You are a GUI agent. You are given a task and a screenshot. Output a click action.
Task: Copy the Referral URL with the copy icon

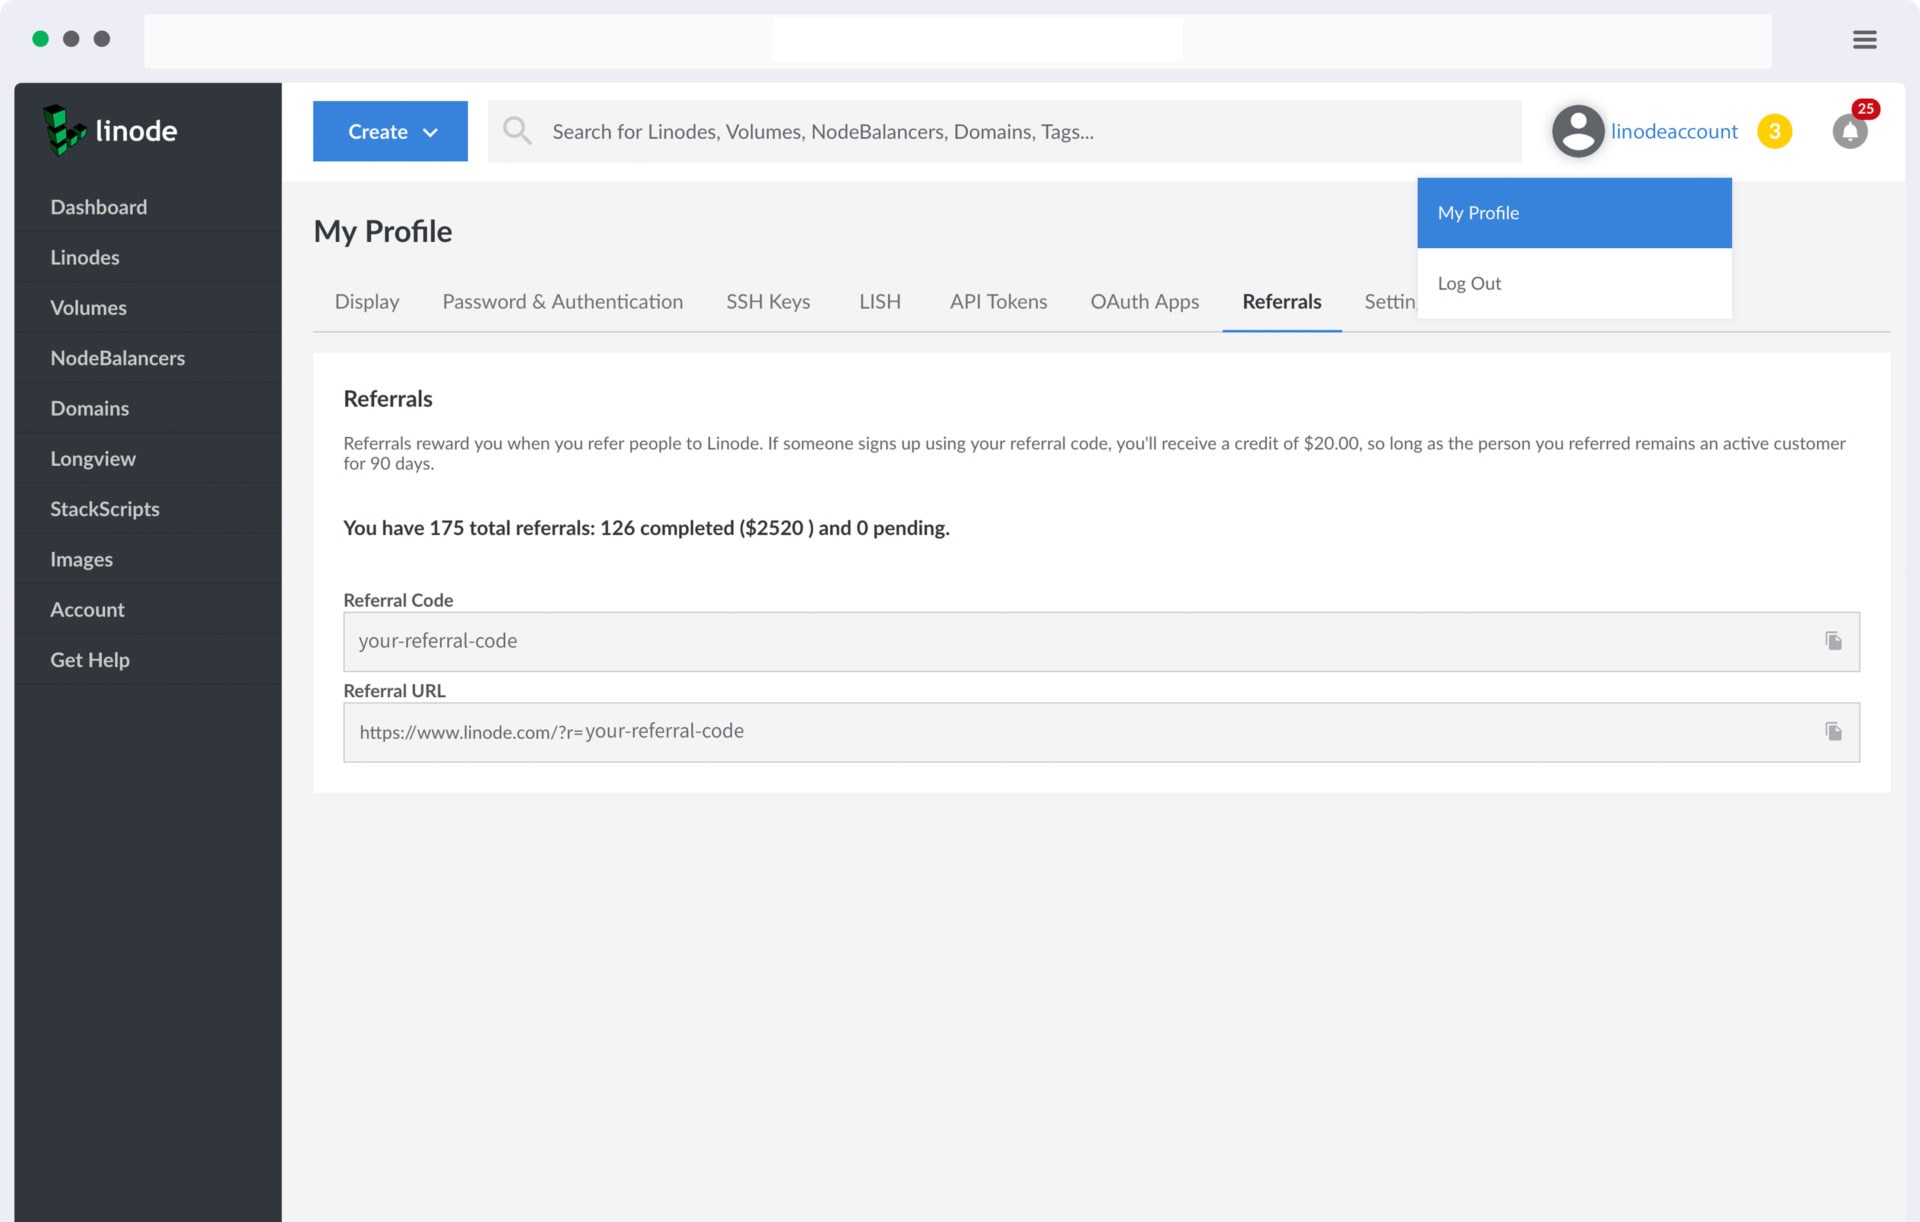1833,732
